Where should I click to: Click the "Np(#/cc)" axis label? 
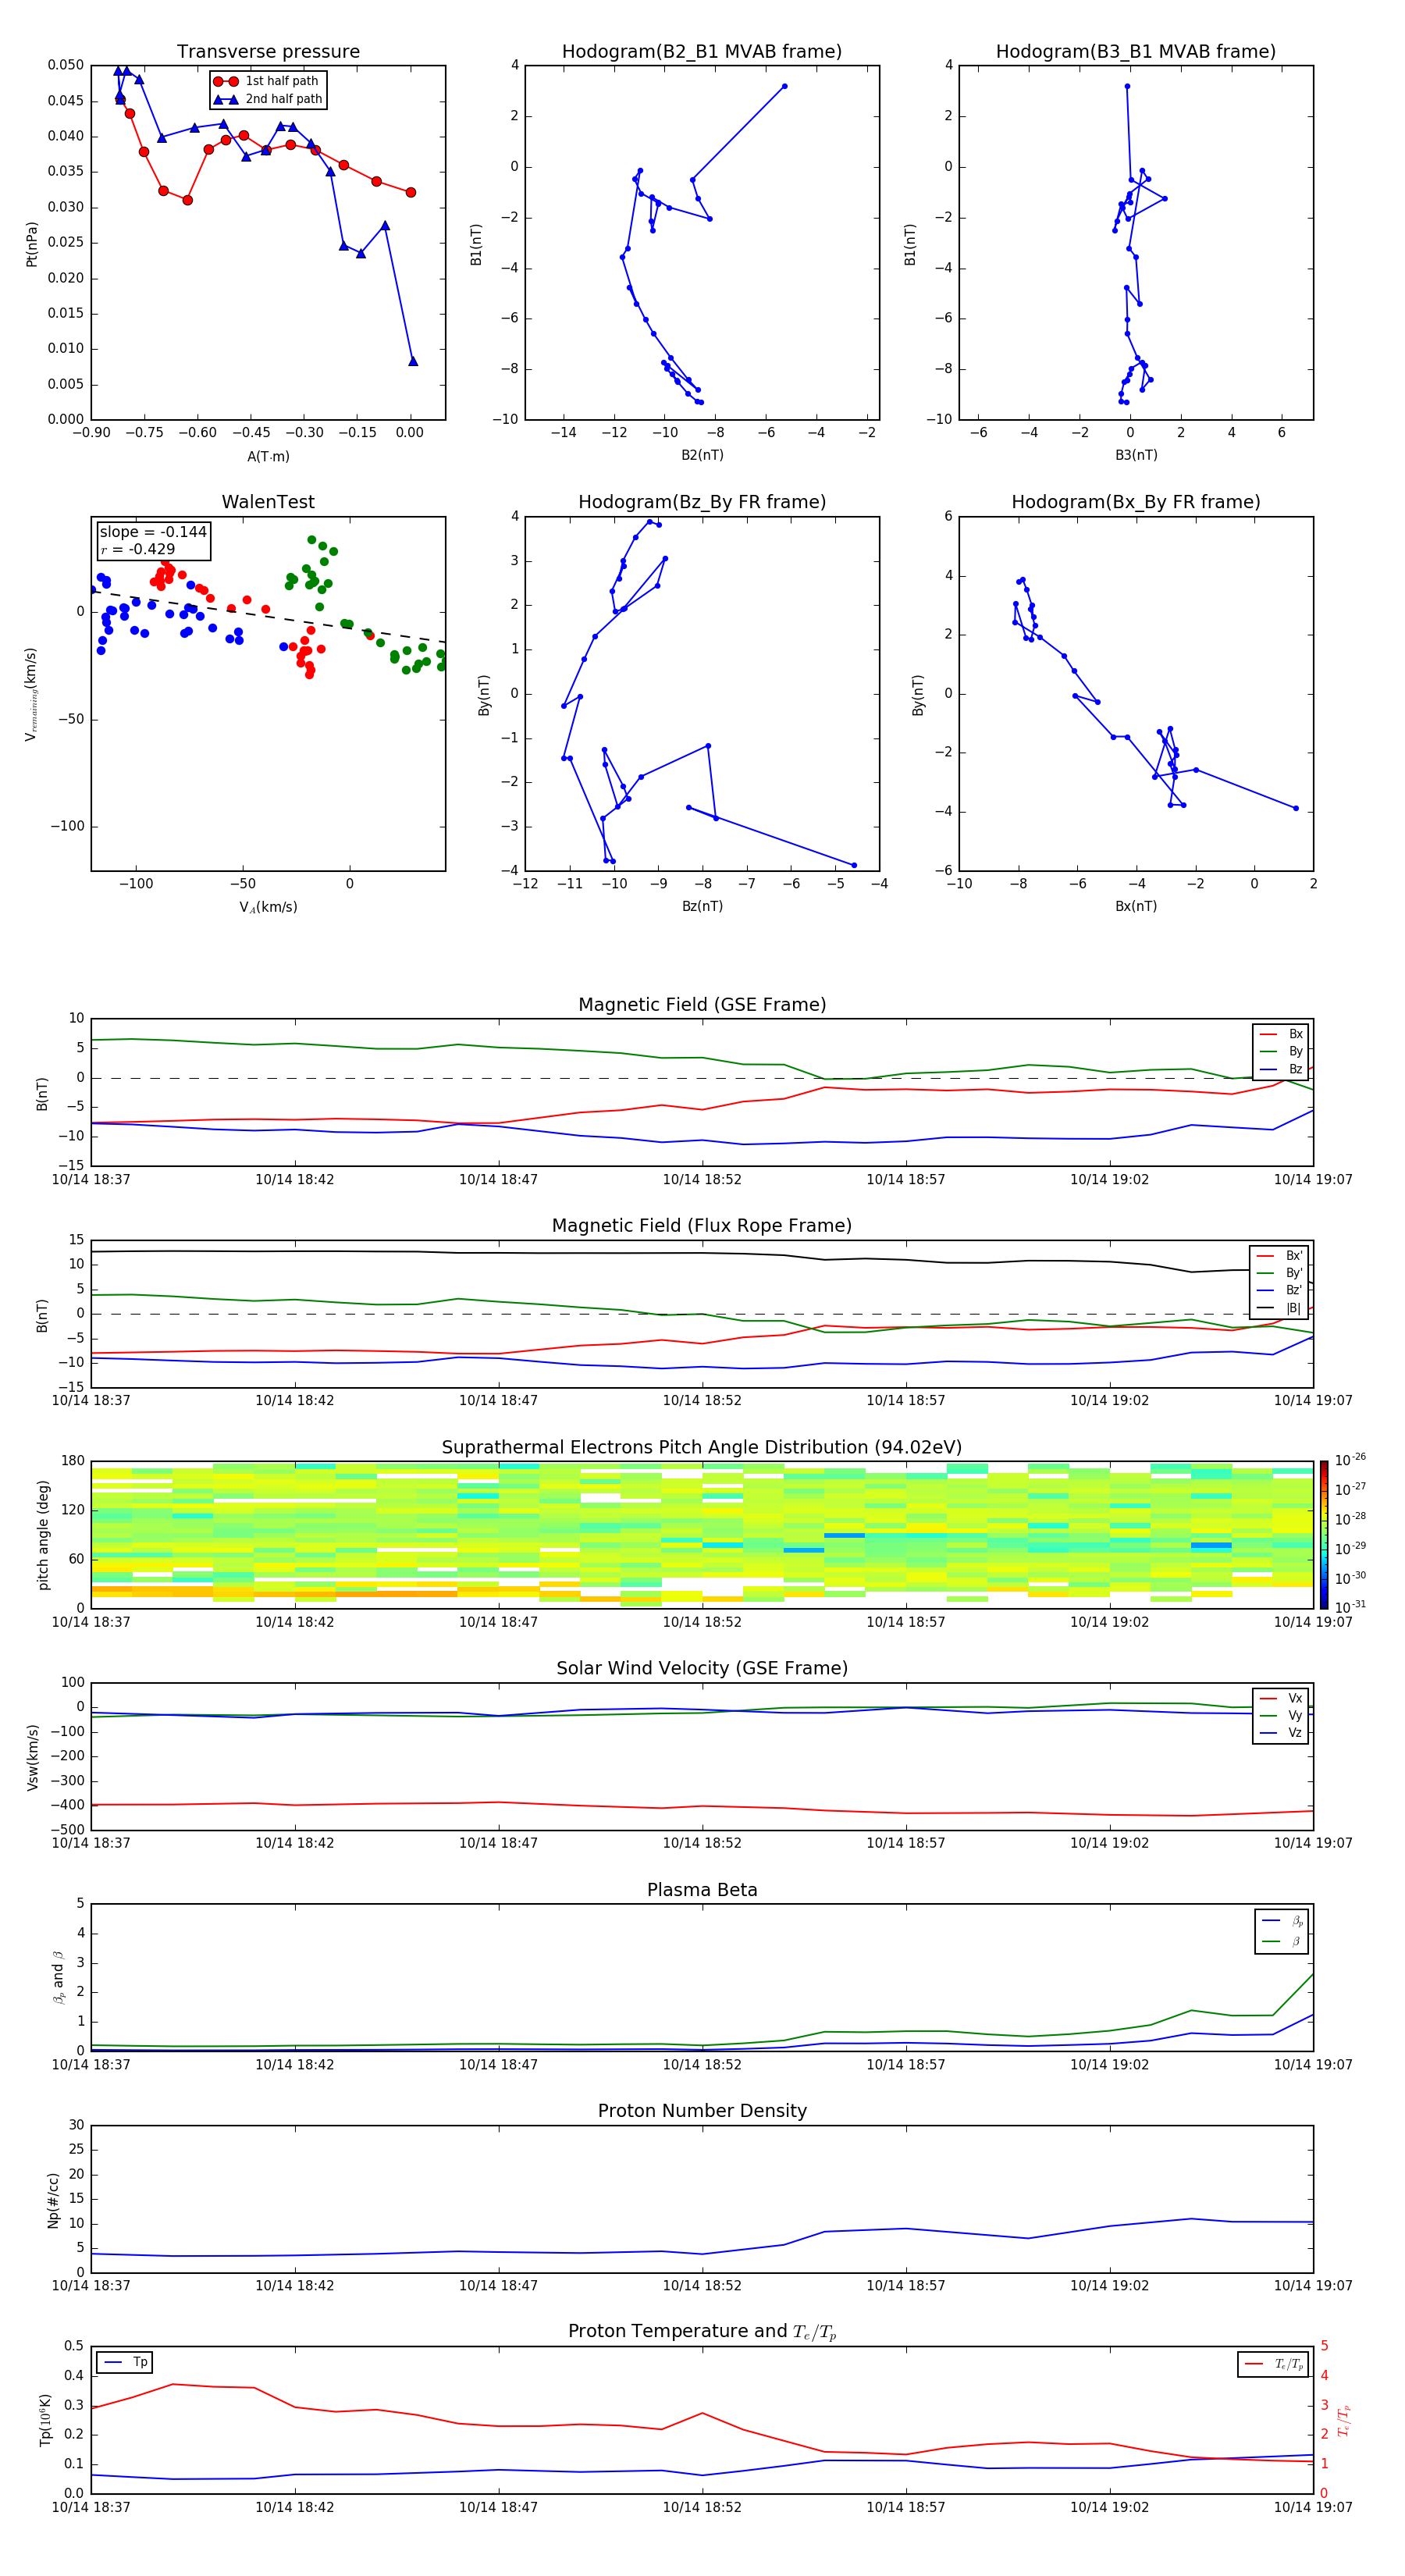[53, 2199]
